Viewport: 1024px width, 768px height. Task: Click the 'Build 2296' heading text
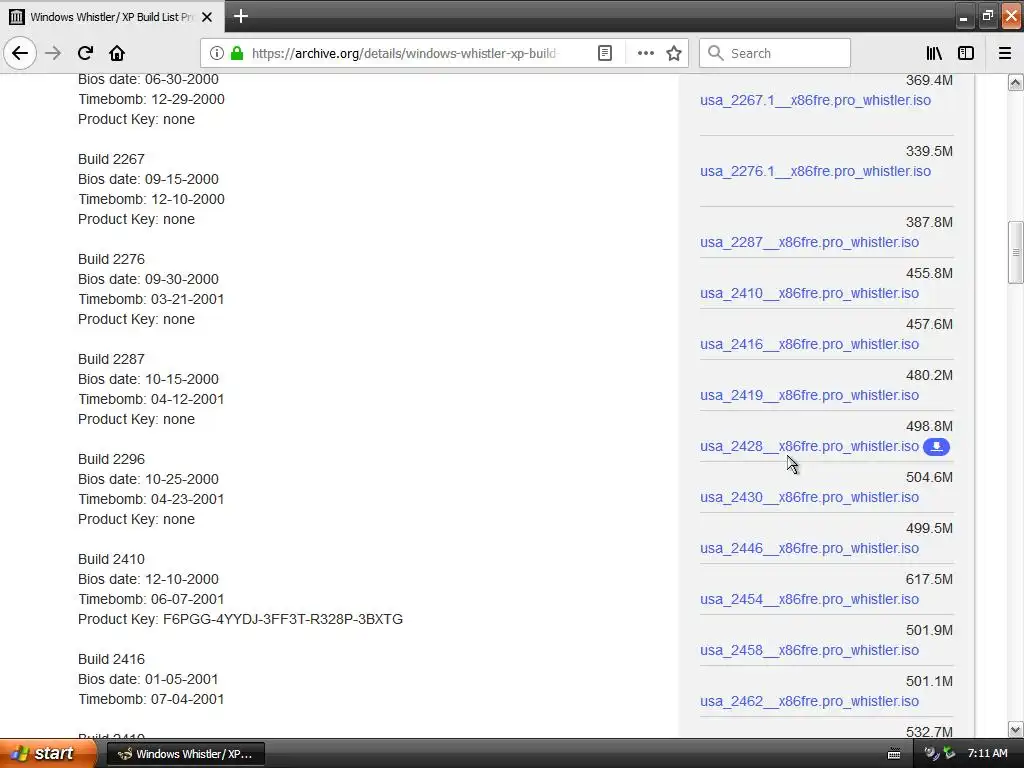[111, 459]
